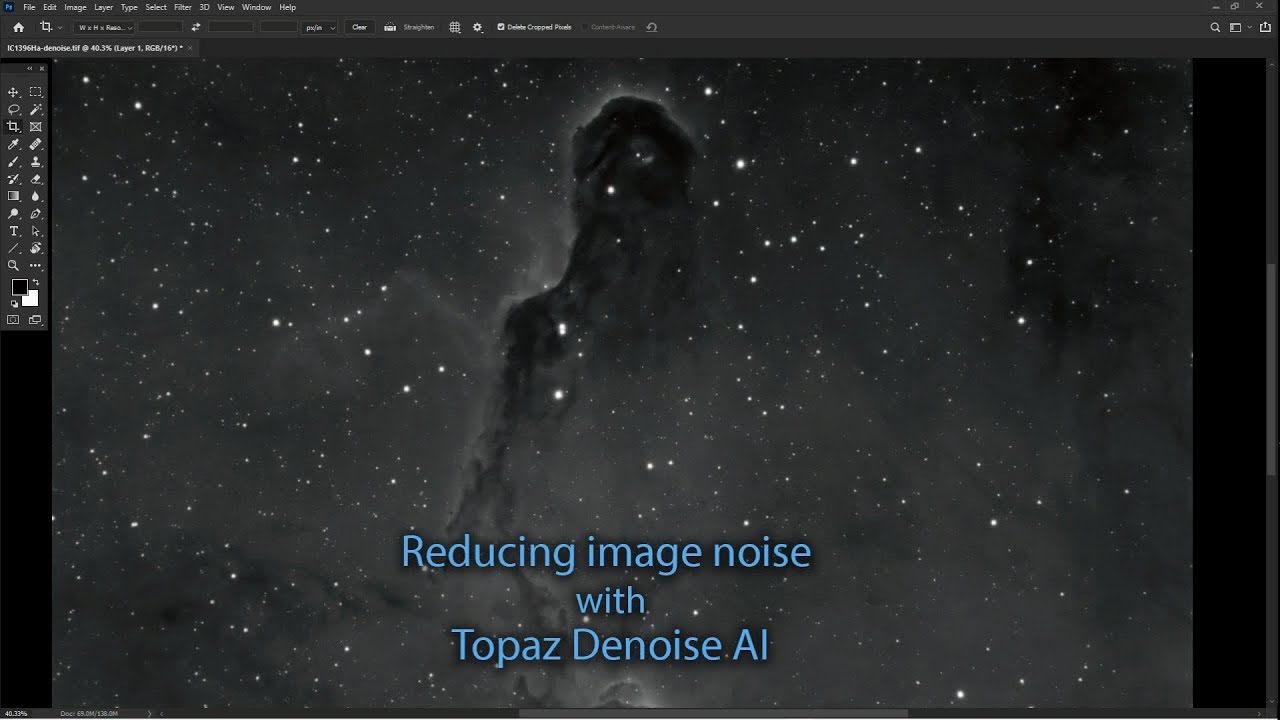The width and height of the screenshot is (1280, 720).
Task: Open the Select menu
Action: point(156,7)
